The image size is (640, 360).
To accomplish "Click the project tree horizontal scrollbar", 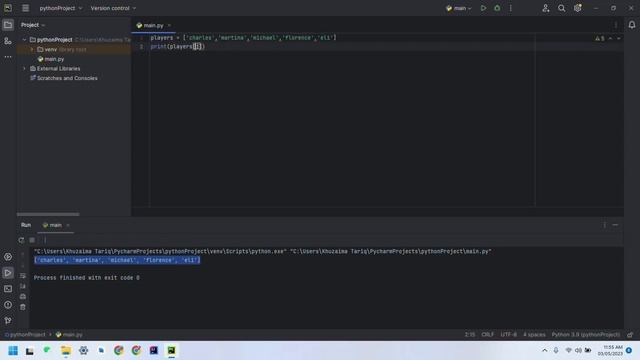I will pos(48,214).
